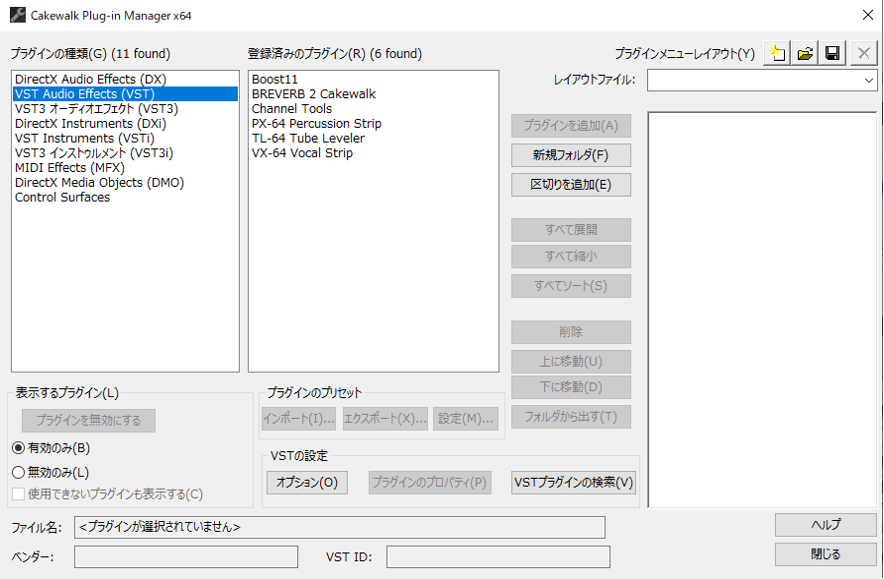This screenshot has height=579, width=884.
Task: Click the 設定(M)... preset button
Action: pos(466,418)
